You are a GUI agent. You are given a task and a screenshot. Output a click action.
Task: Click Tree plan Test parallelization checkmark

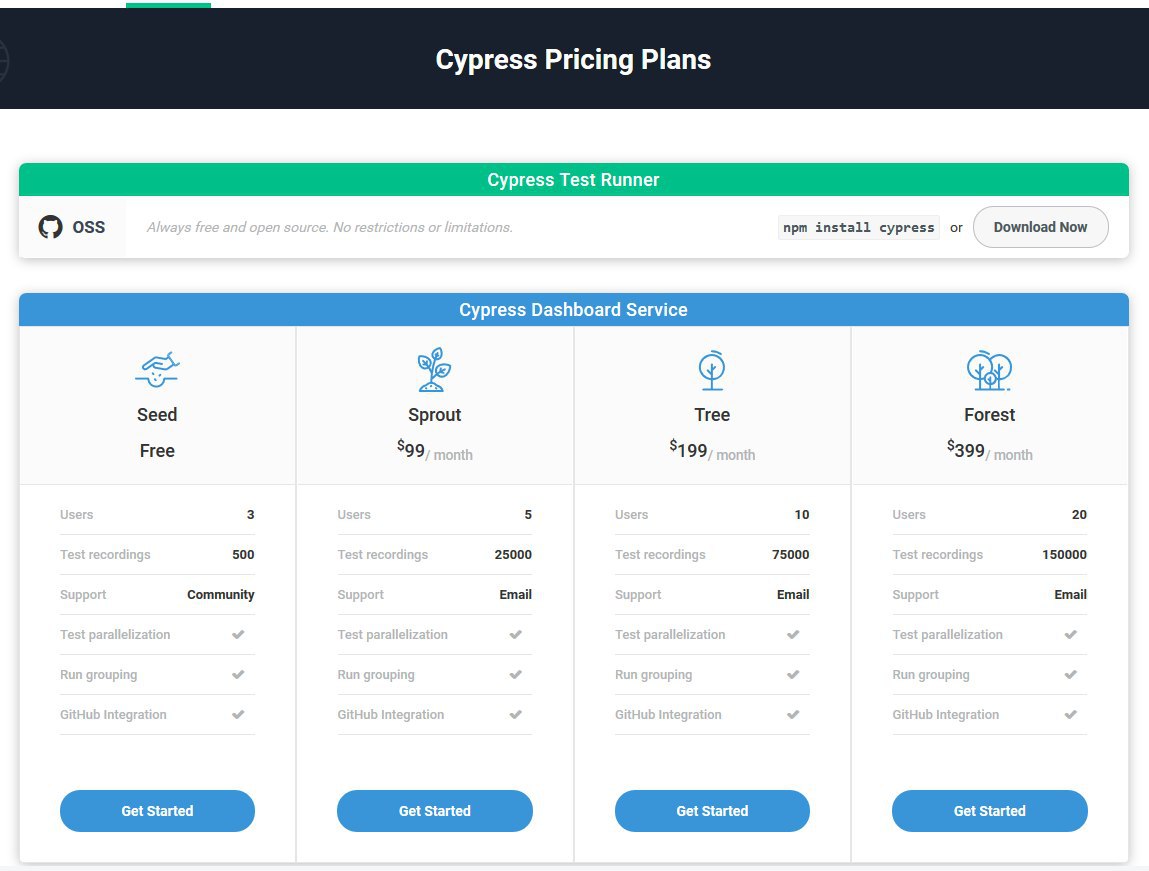coord(793,634)
